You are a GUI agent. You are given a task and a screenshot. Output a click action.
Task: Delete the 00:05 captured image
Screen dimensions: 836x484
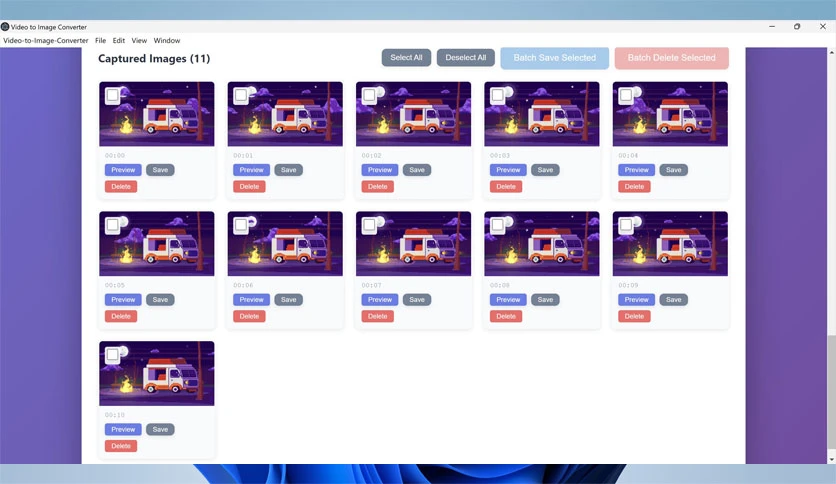click(121, 316)
